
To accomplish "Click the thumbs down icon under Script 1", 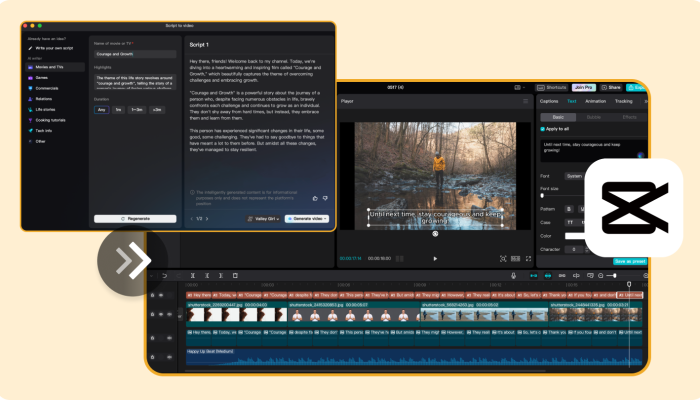I will (325, 198).
